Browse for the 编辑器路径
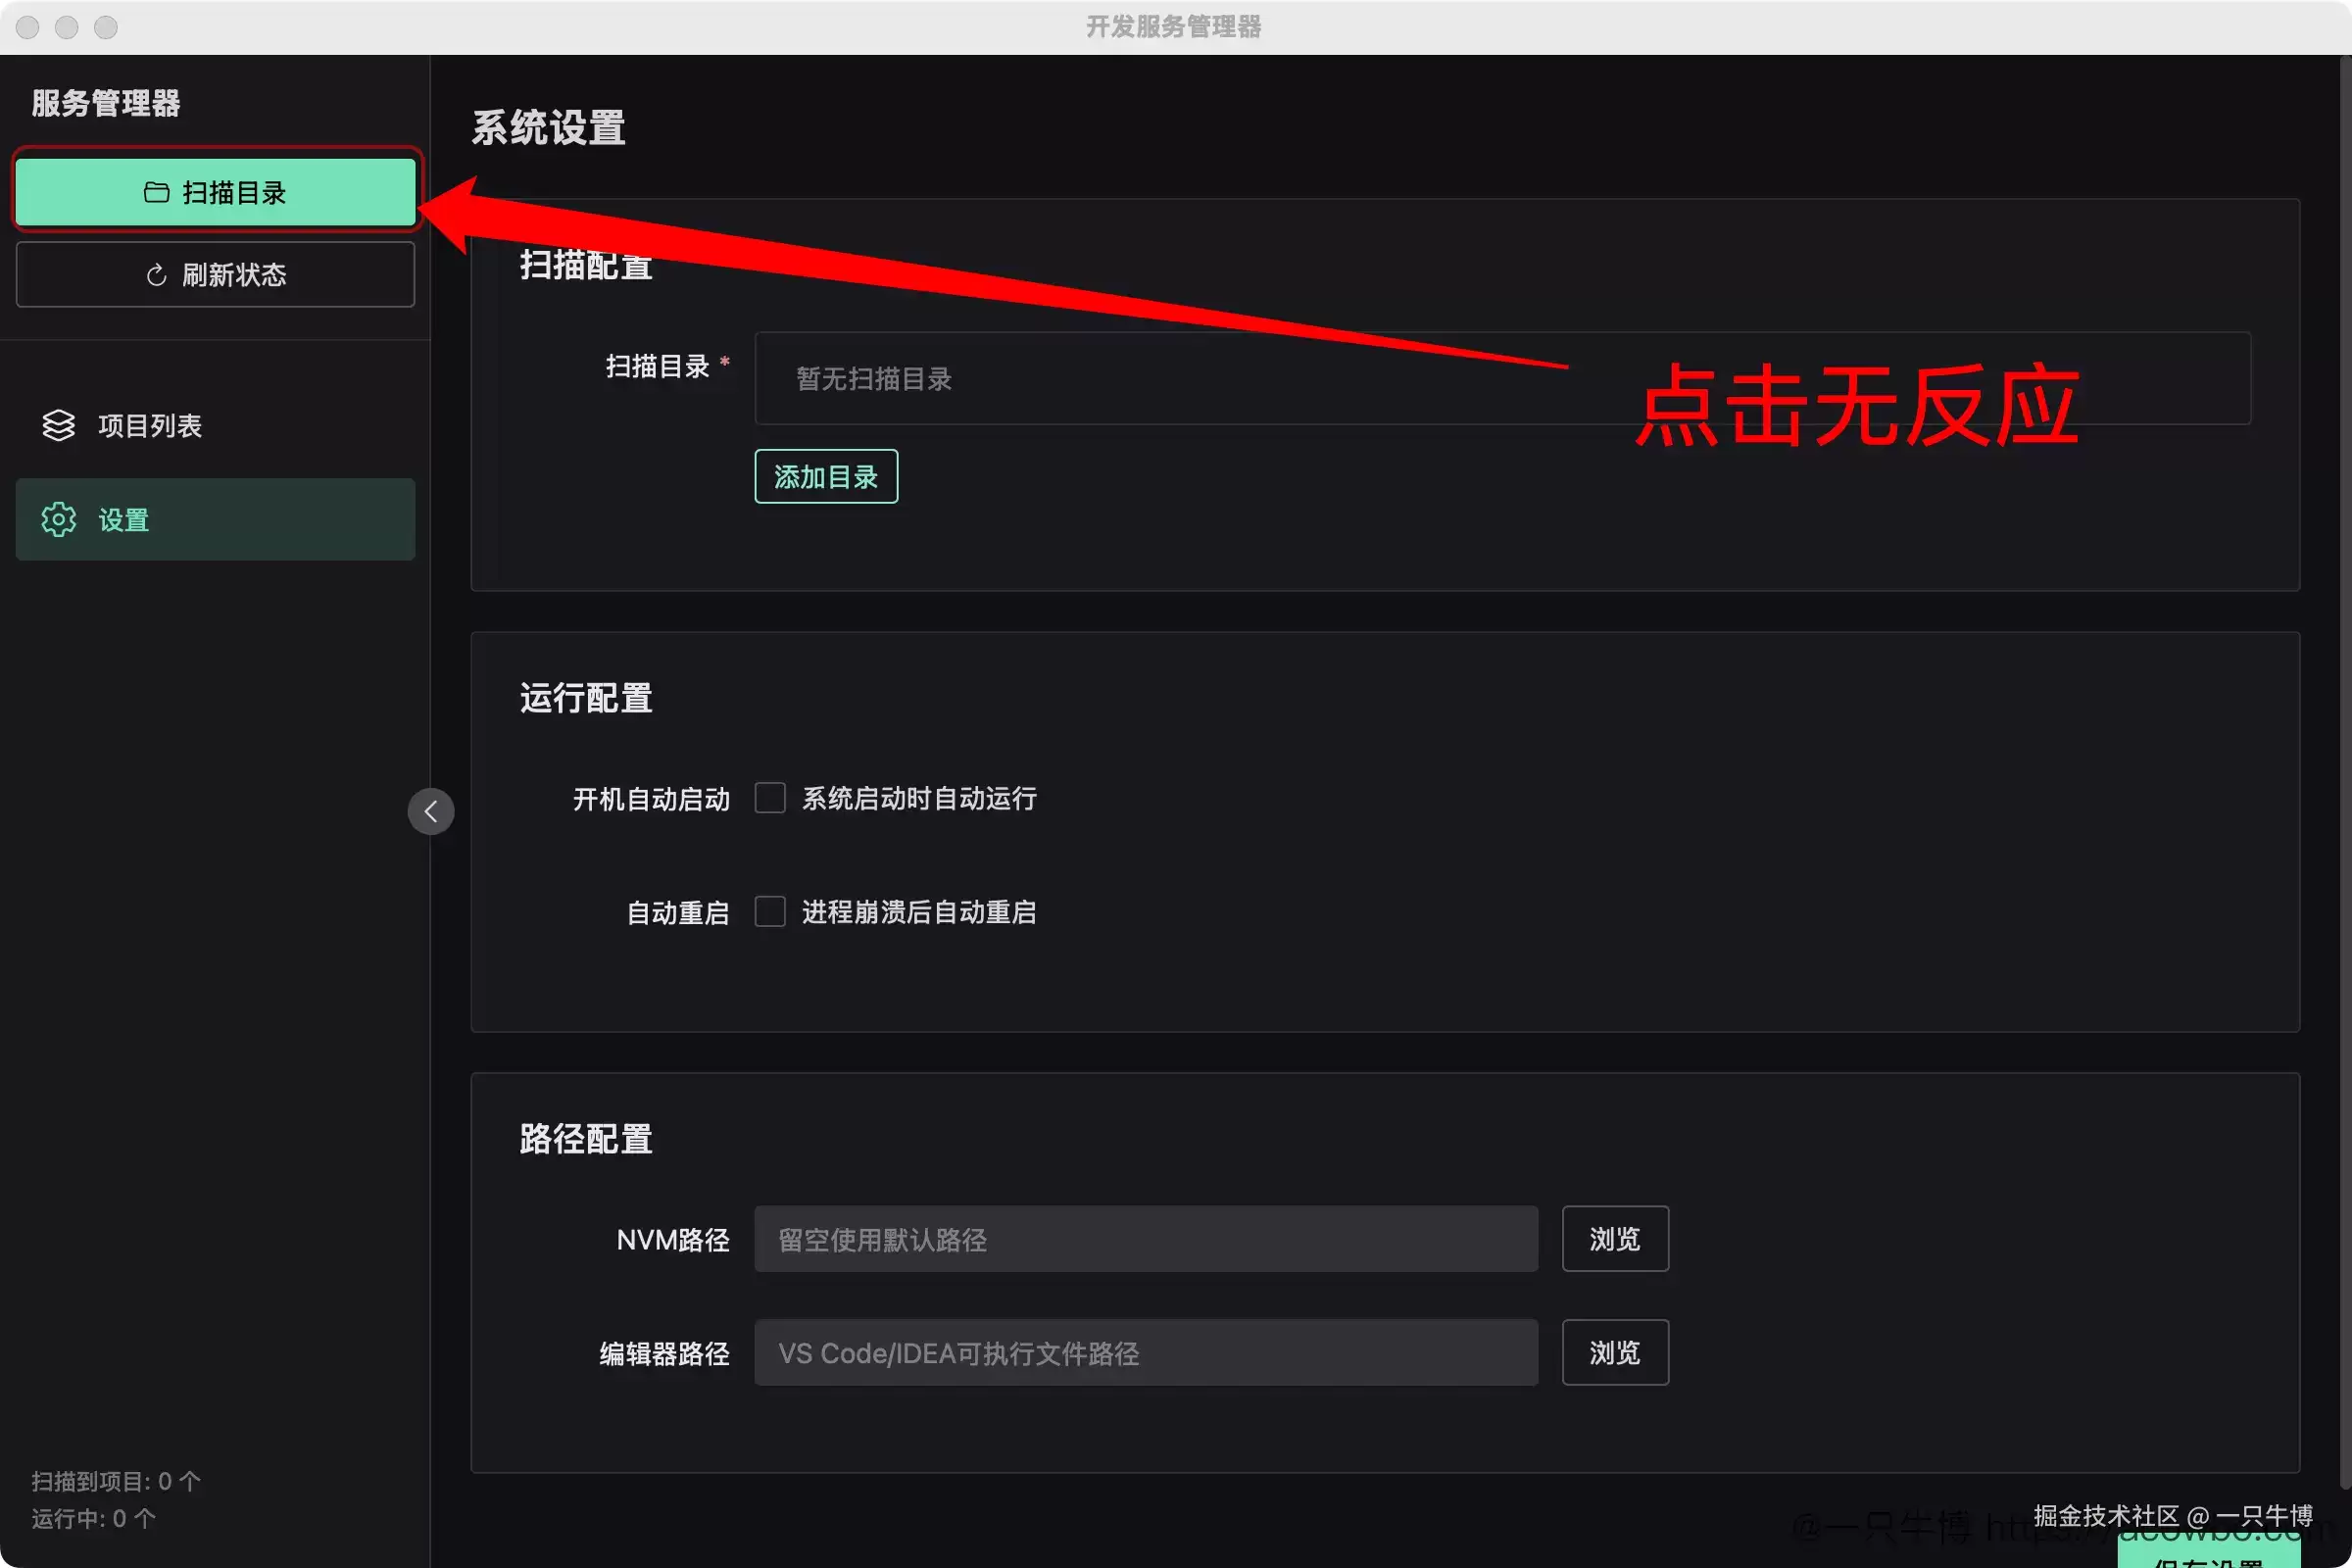Viewport: 2352px width, 1568px height. pos(1615,1352)
